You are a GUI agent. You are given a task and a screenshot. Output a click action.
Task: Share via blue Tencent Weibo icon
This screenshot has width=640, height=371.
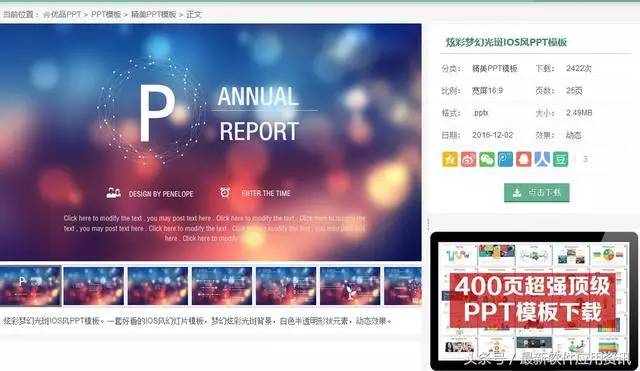pyautogui.click(x=505, y=159)
